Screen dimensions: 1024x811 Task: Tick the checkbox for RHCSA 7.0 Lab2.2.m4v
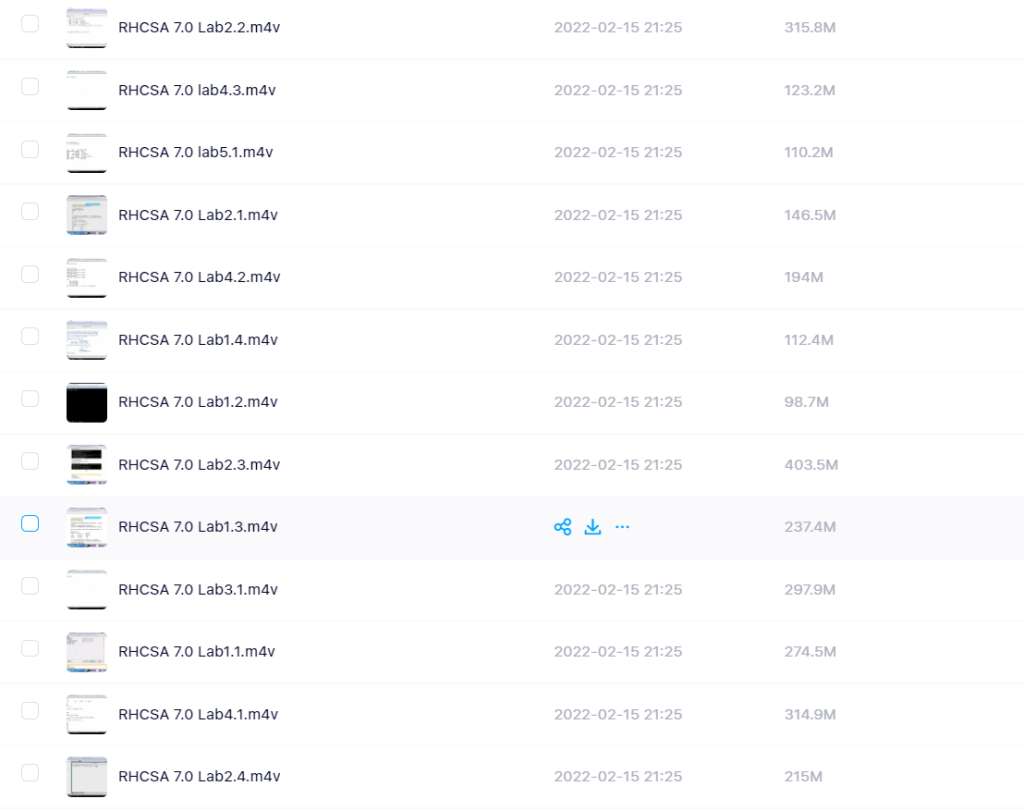coord(30,23)
